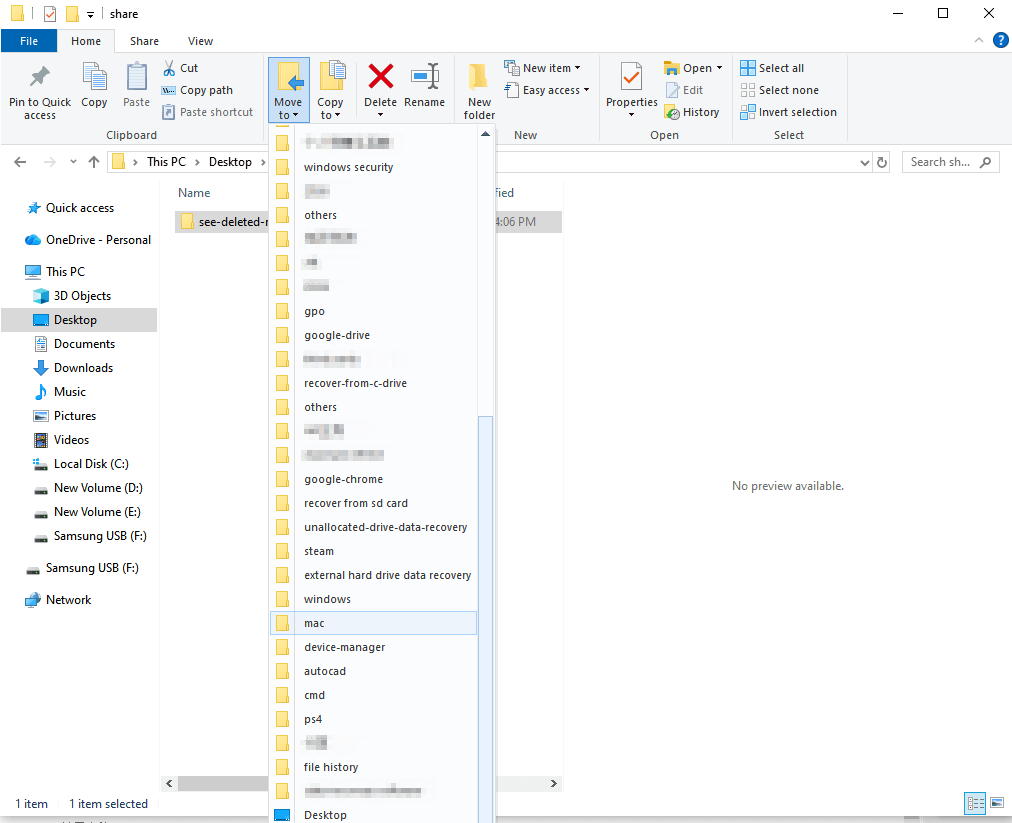Click Select all in Select group
Image resolution: width=1012 pixels, height=823 pixels.
tap(772, 68)
